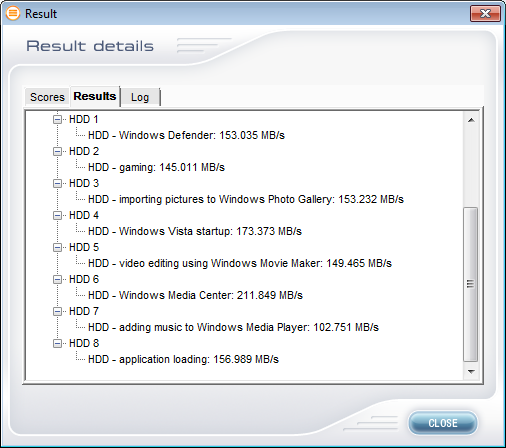Image resolution: width=506 pixels, height=448 pixels.
Task: Click the orange Result window icon
Action: 13,13
